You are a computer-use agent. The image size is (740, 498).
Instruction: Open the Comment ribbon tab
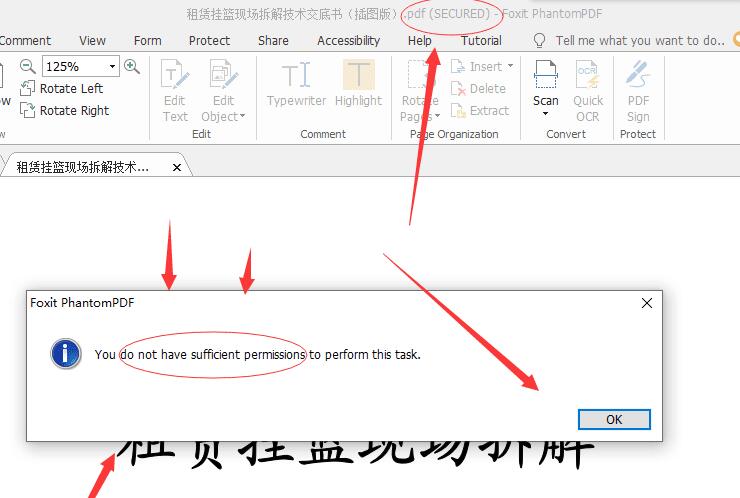[x=25, y=41]
